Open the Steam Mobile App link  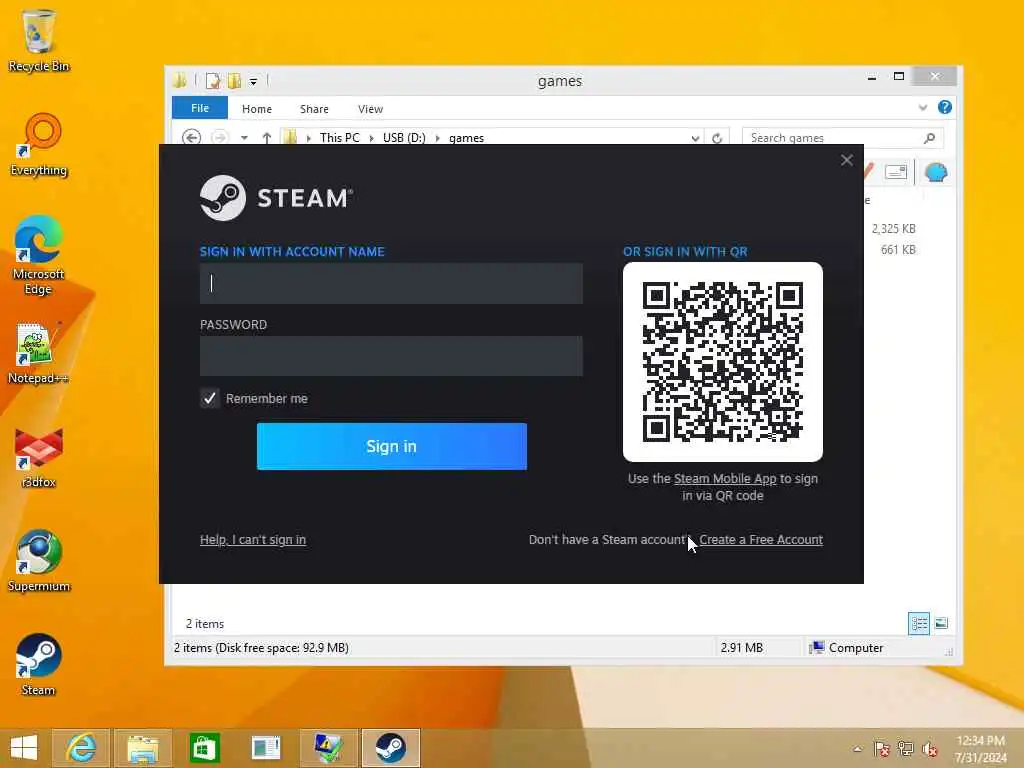click(x=725, y=479)
